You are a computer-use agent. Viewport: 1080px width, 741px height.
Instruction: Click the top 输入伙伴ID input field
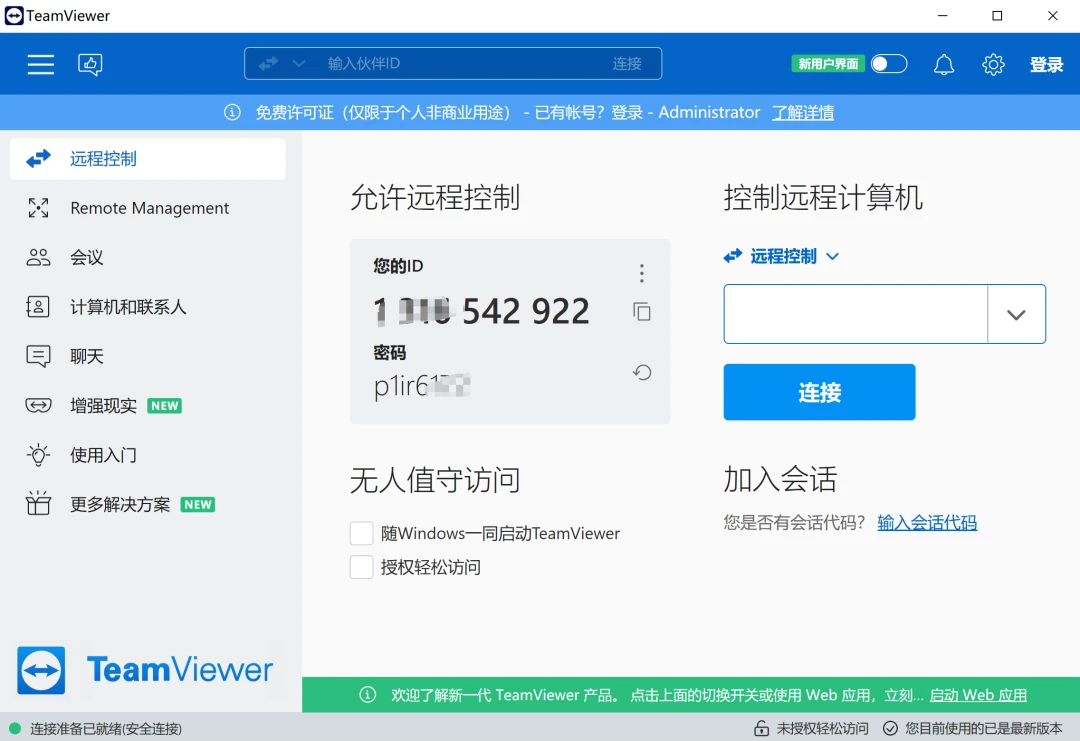(x=460, y=64)
